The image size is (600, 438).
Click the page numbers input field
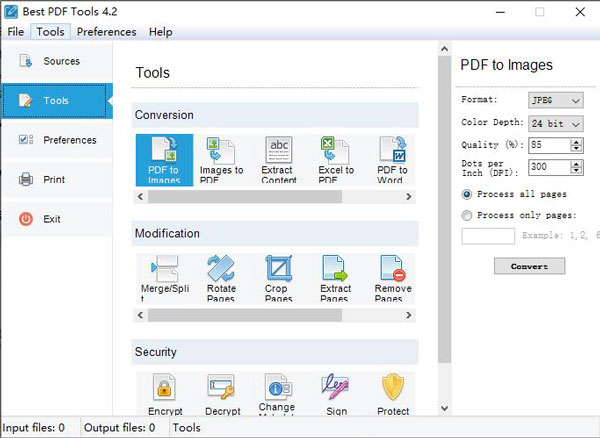488,236
